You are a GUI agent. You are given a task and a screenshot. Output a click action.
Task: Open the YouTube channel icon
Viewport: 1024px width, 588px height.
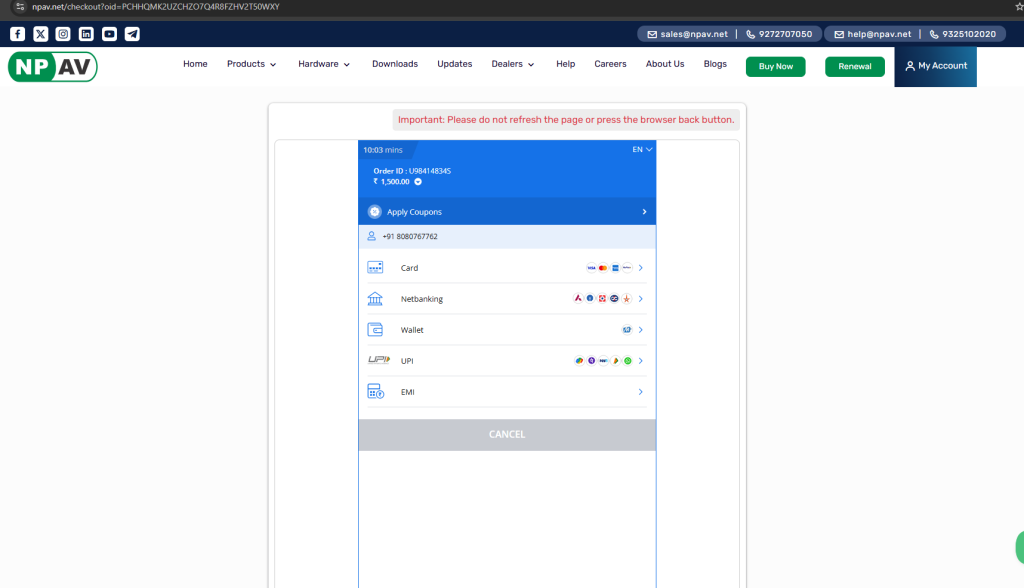tap(109, 34)
